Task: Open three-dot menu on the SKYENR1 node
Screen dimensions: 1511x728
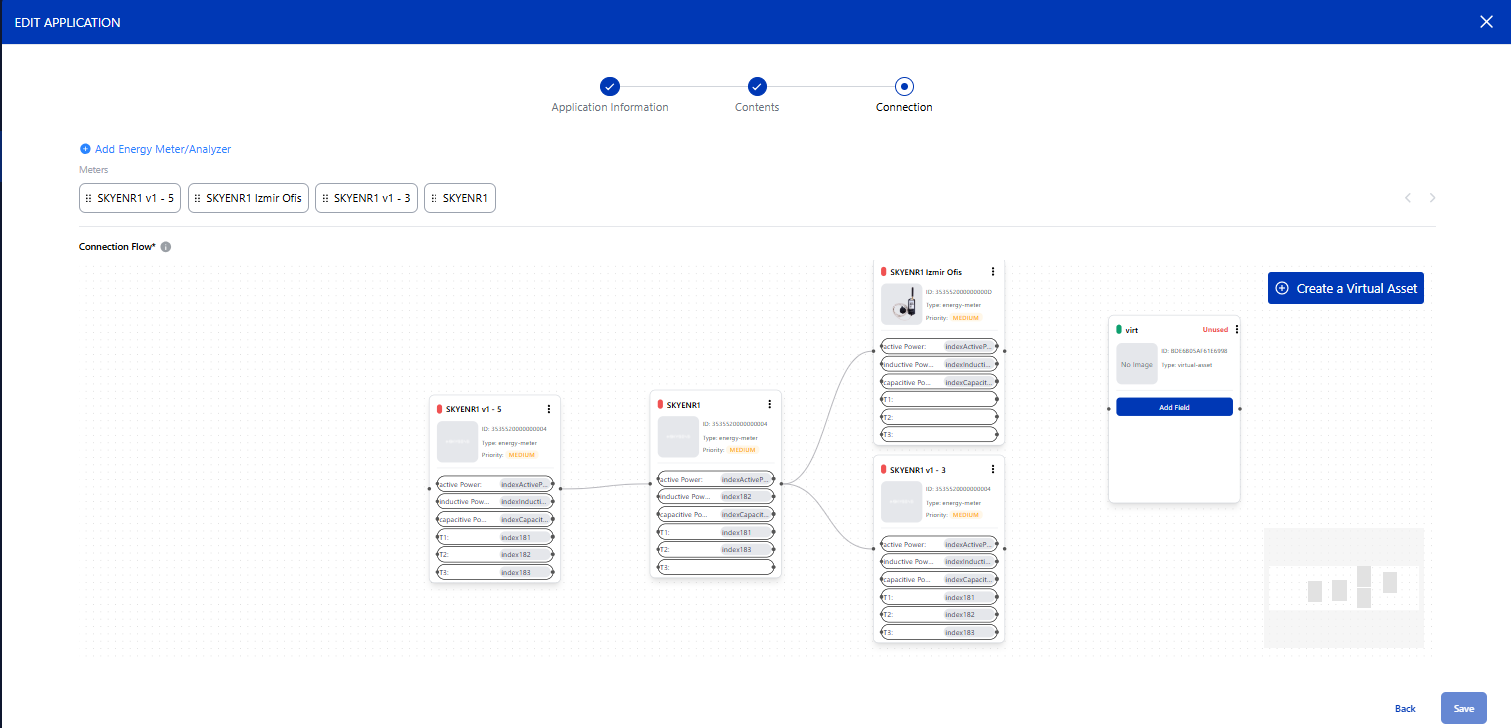Action: tap(769, 404)
